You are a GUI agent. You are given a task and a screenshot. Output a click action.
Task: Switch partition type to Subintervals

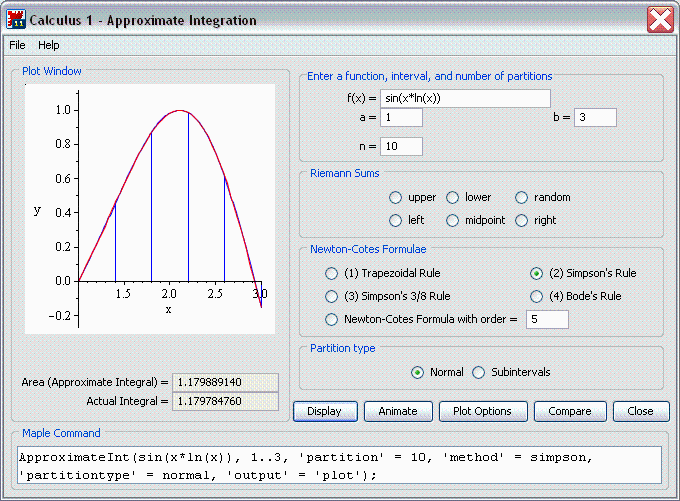click(479, 372)
